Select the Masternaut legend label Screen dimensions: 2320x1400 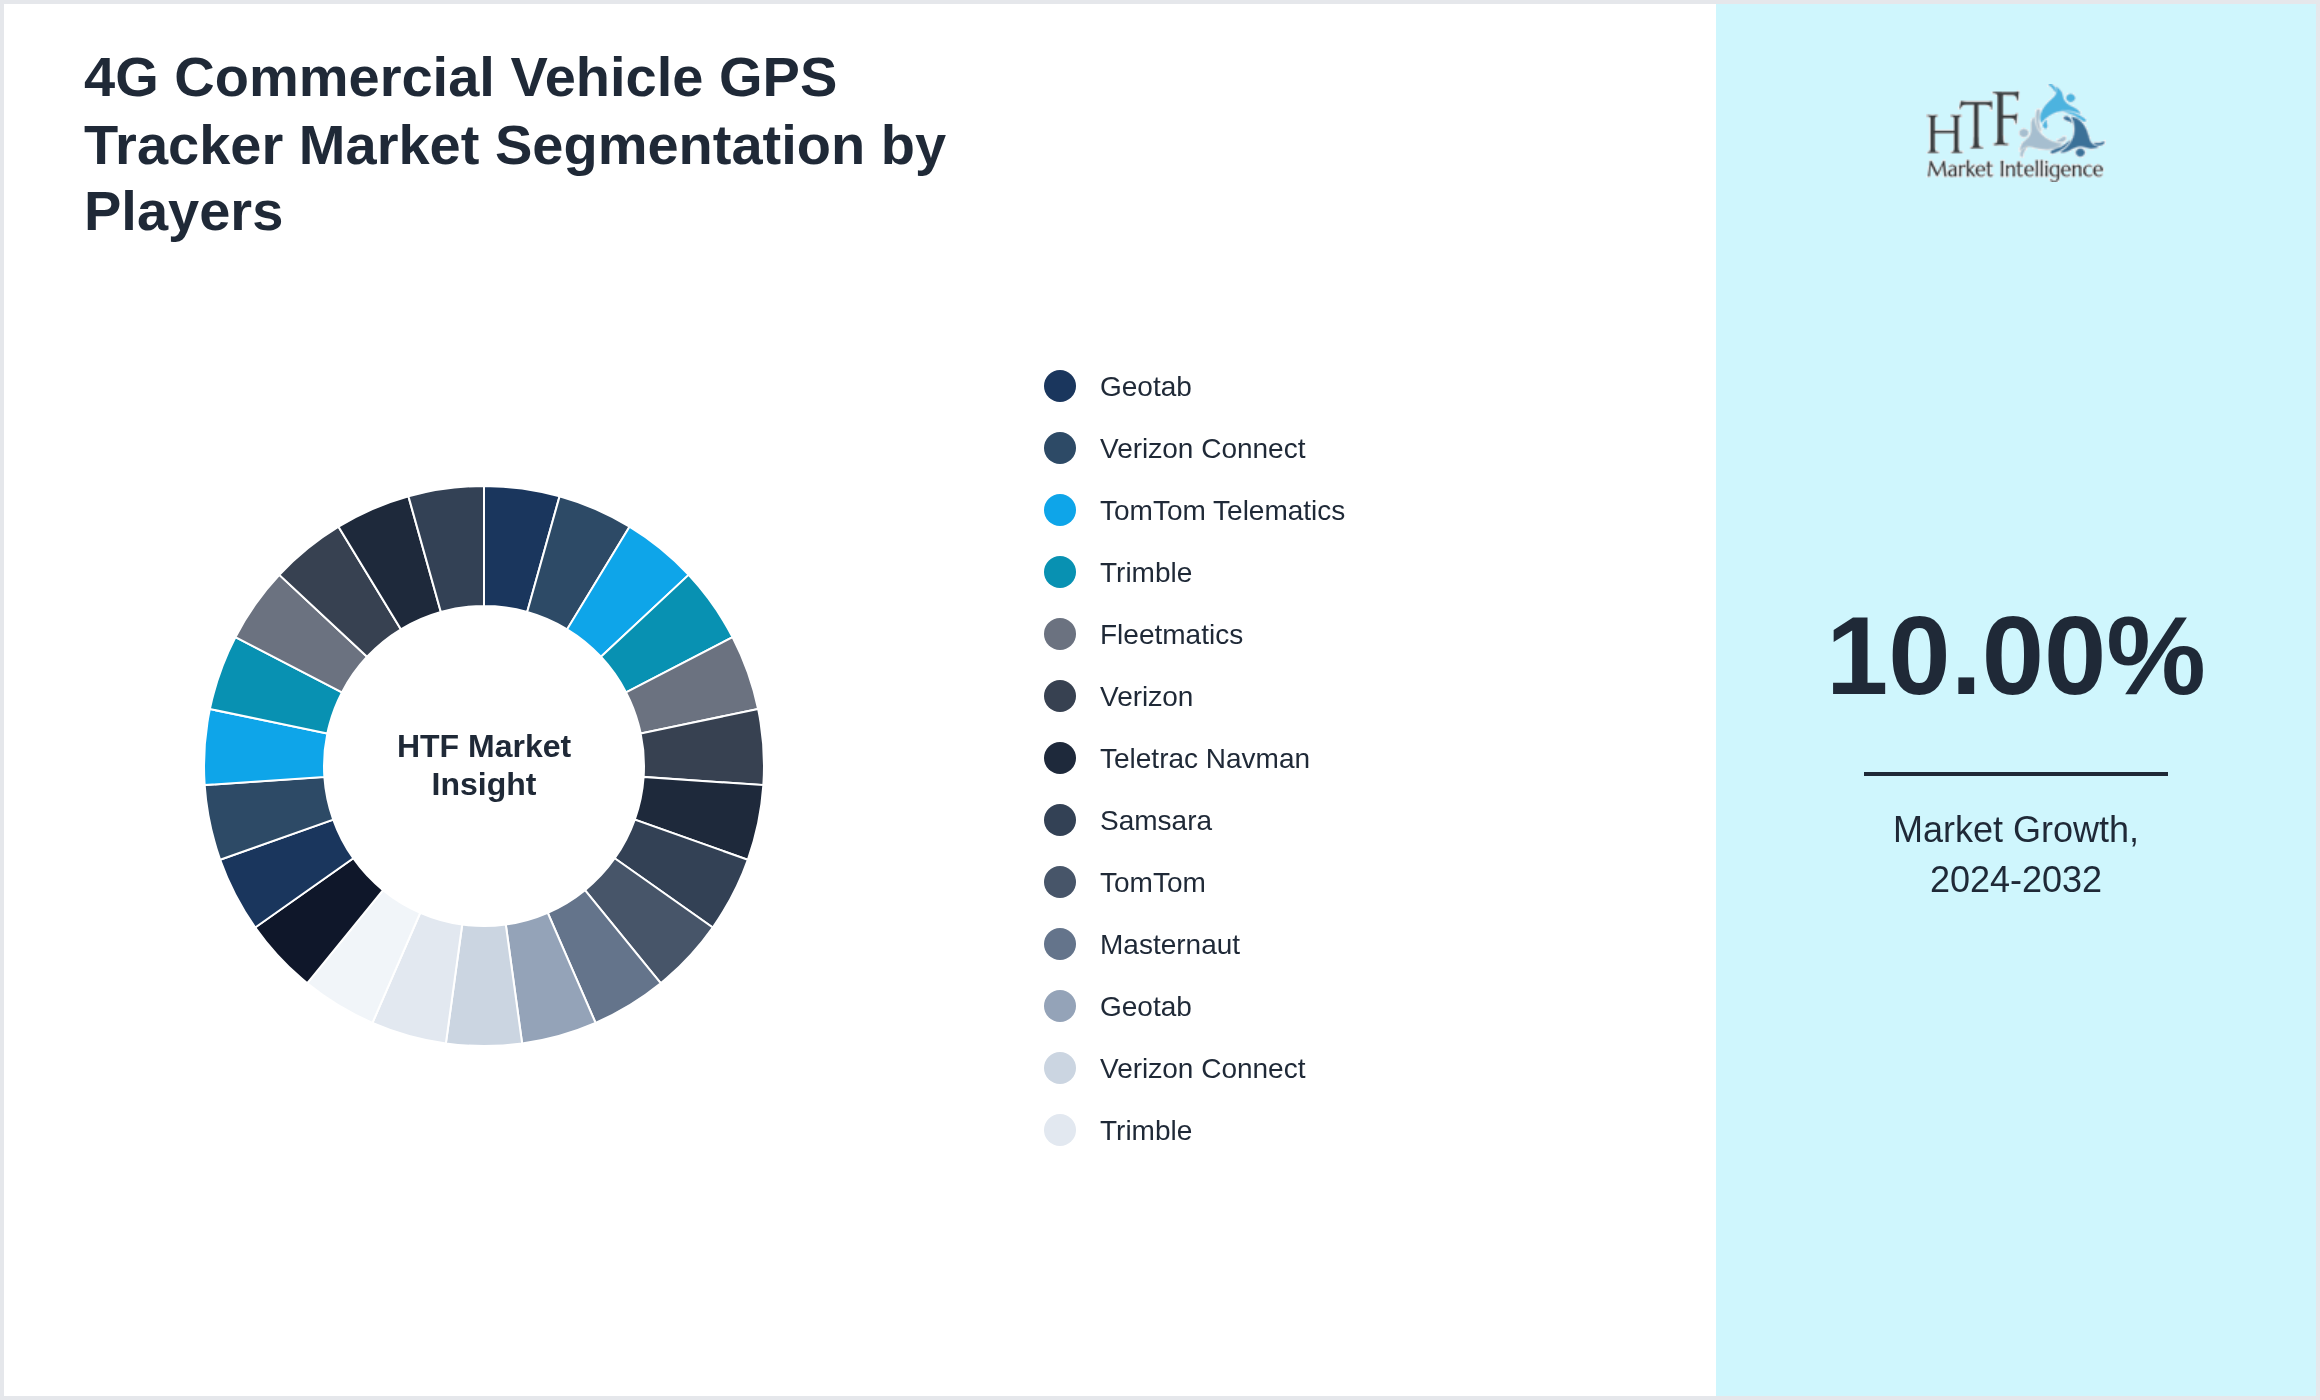click(1169, 944)
